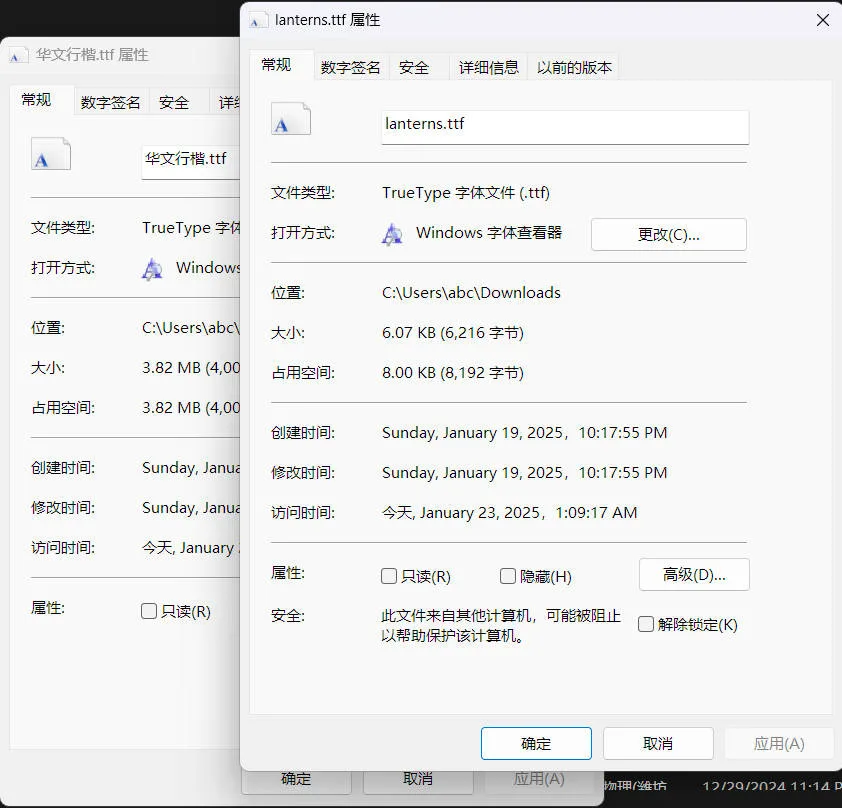The width and height of the screenshot is (842, 808).
Task: Click the lanterns.ttf file type icon
Action: click(x=291, y=119)
